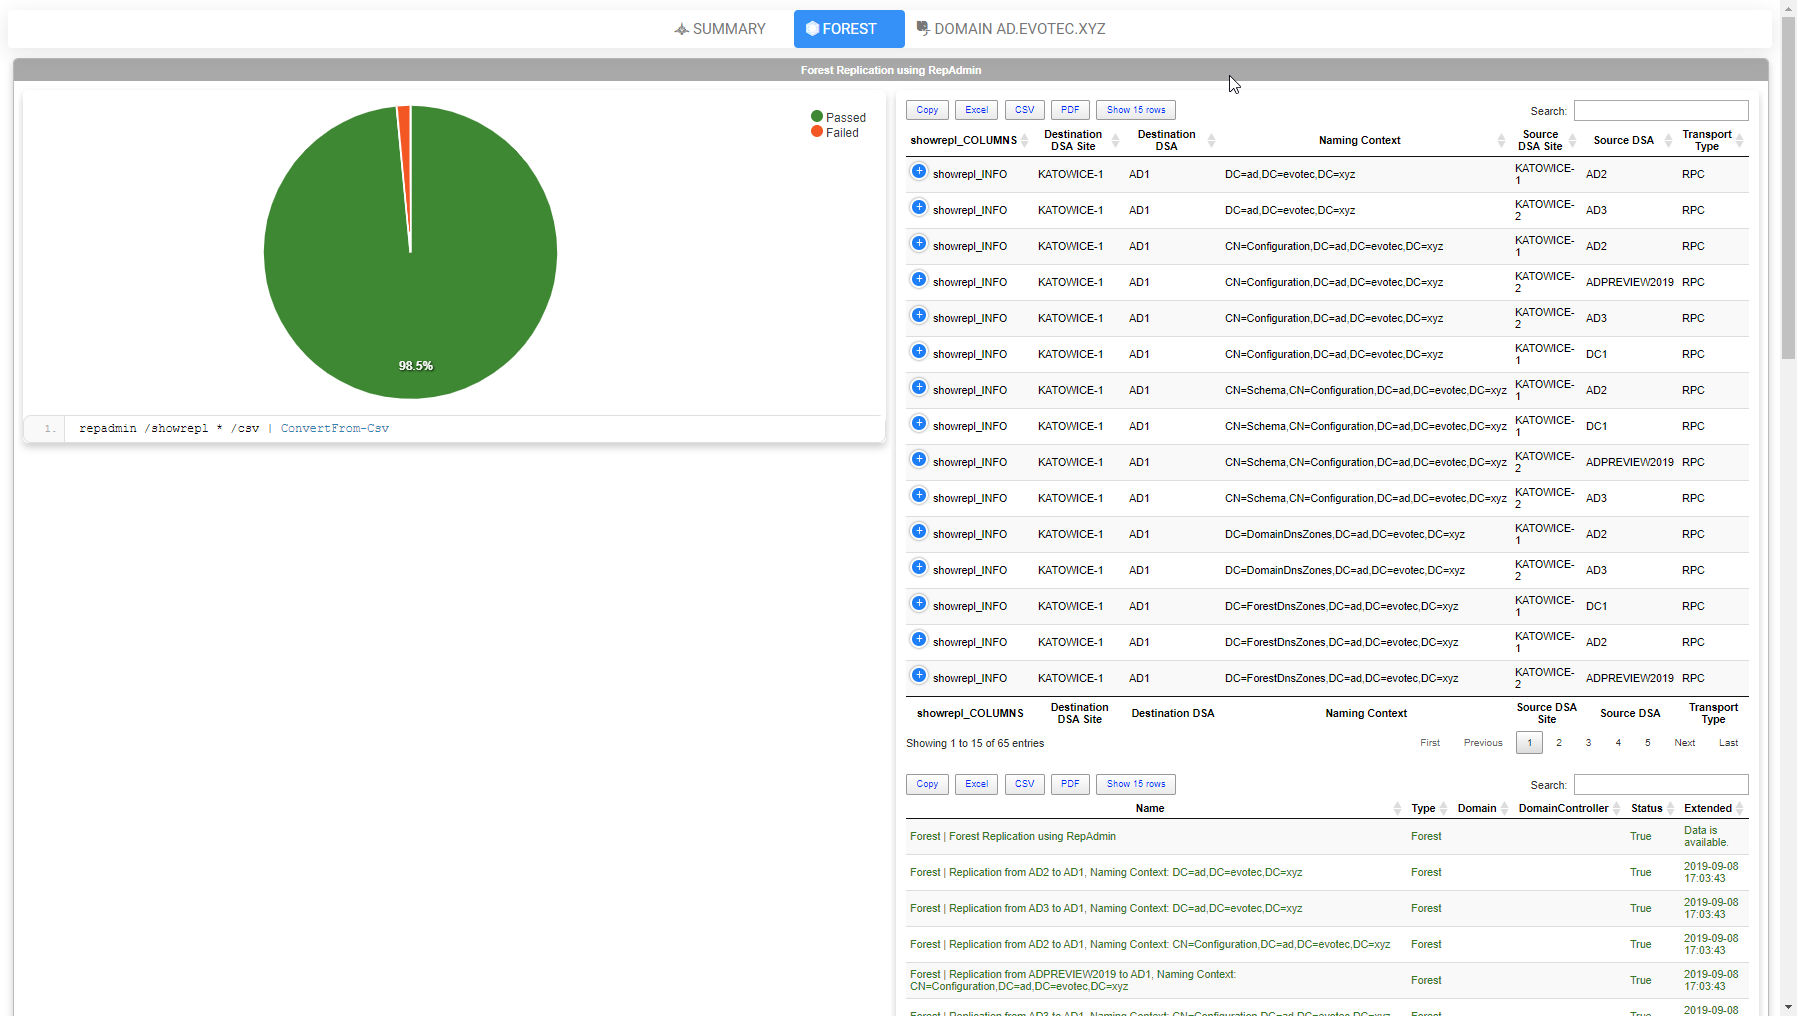Viewport: 1797px width, 1016px height.
Task: Sort by Source DSA column arrows
Action: click(x=1668, y=141)
